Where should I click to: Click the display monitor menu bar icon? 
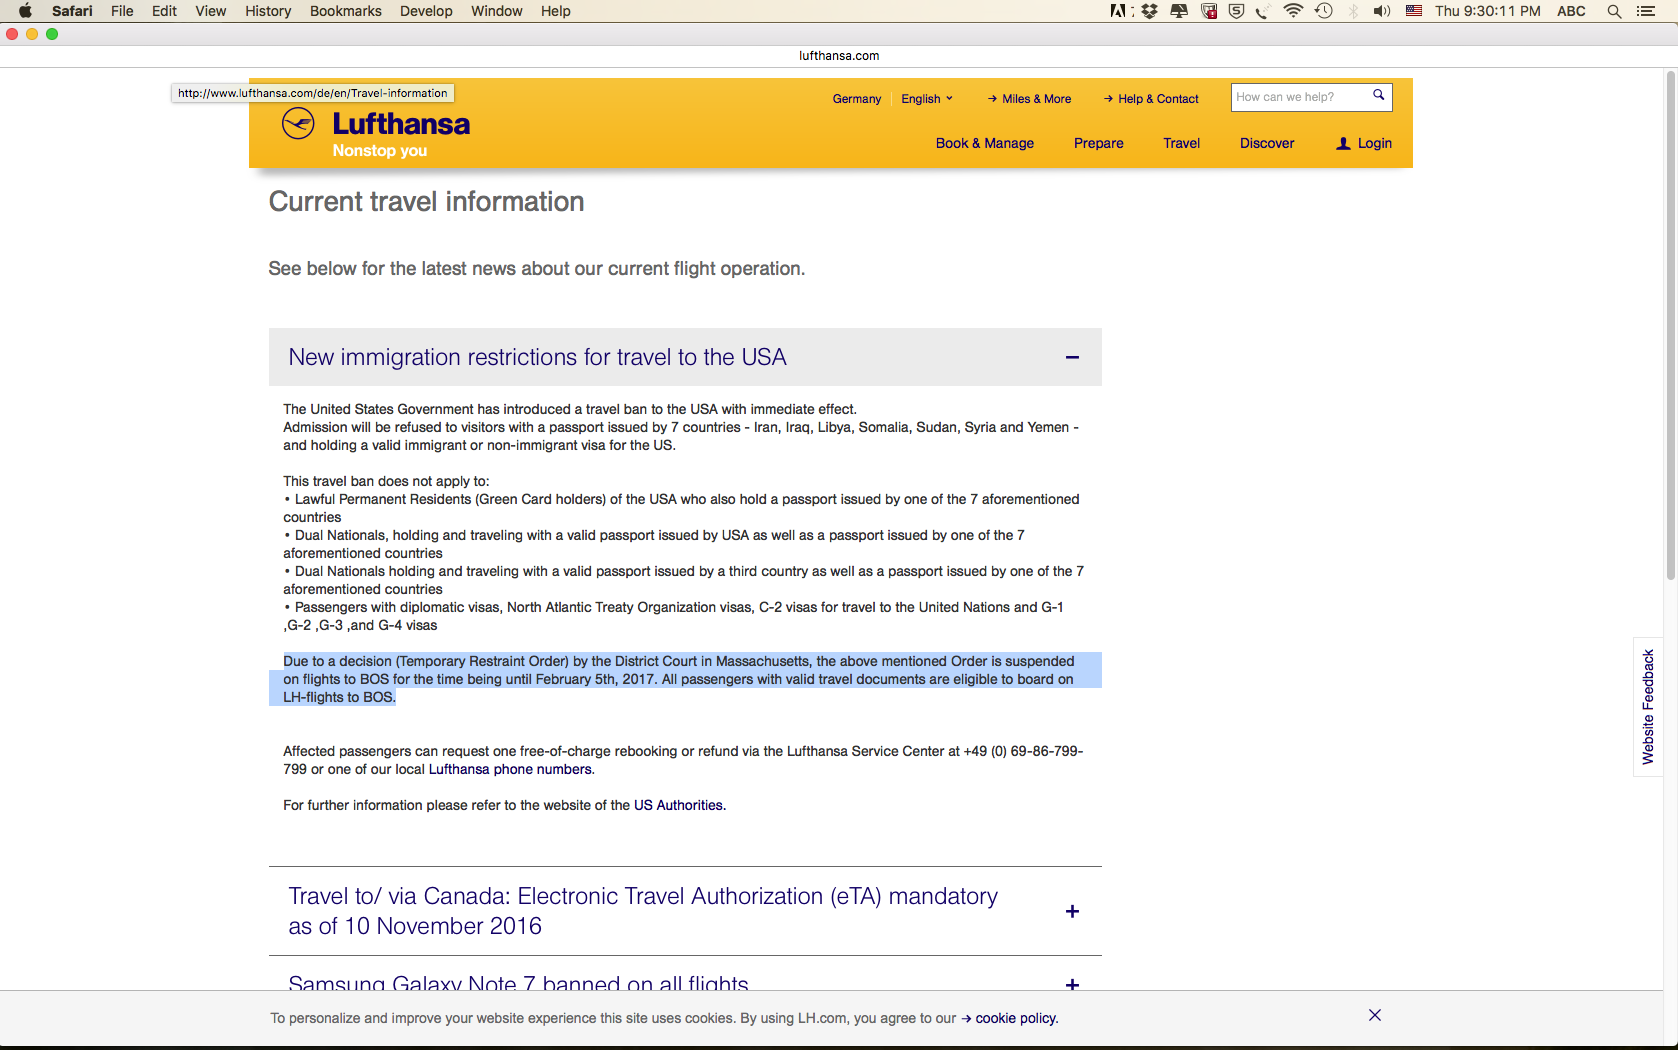1180,11
